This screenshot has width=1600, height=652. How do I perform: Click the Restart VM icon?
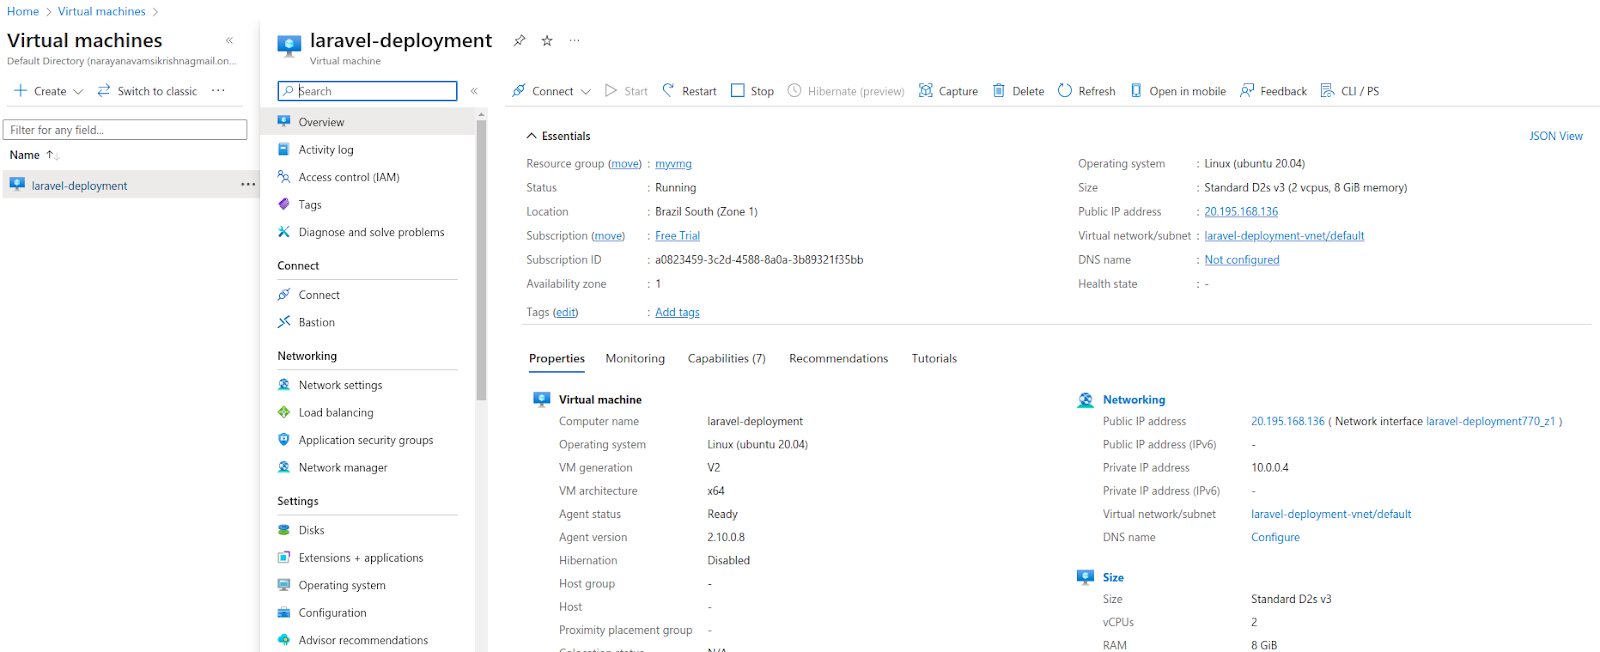tap(669, 90)
